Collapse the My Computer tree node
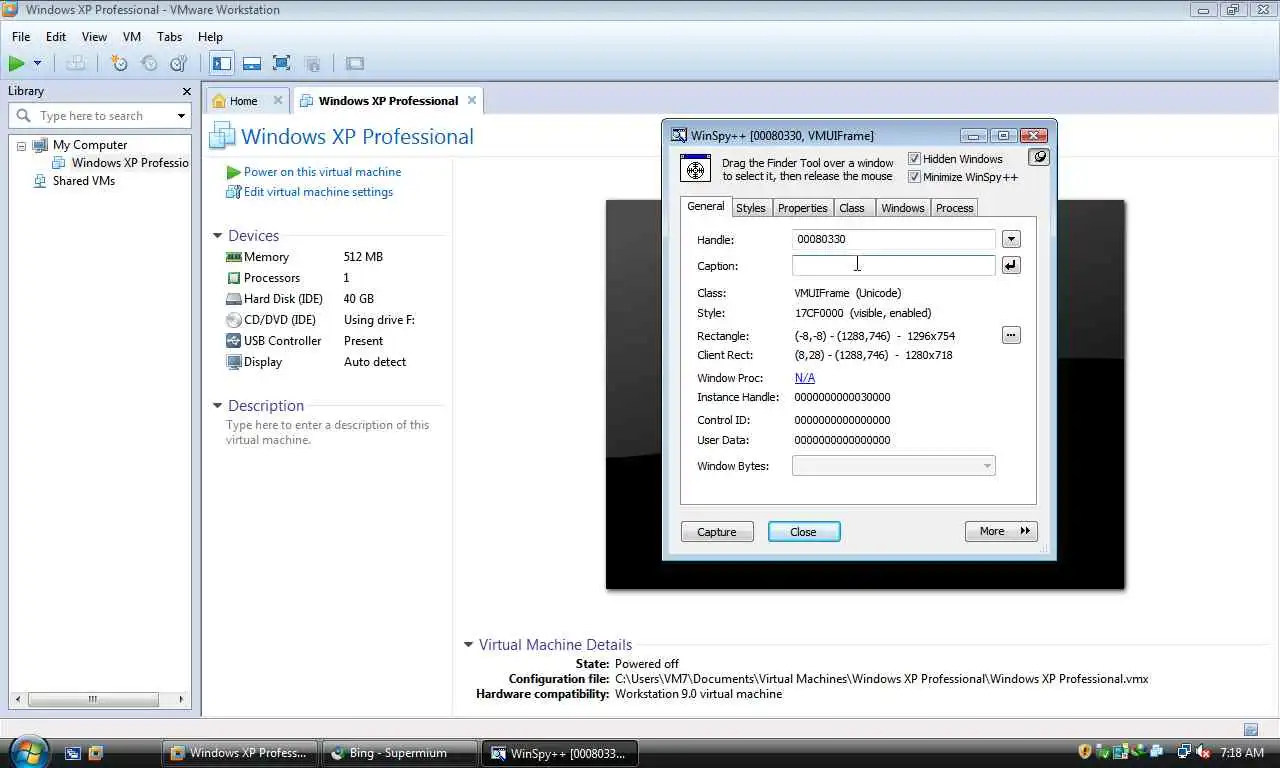This screenshot has height=768, width=1280. 21,145
